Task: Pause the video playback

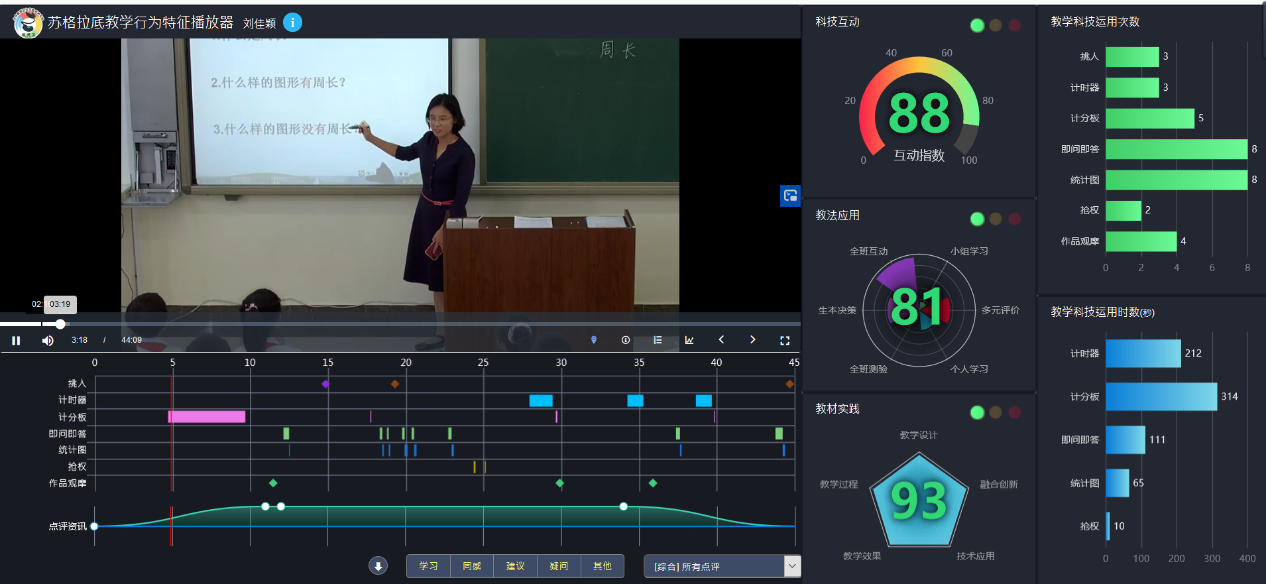Action: click(x=16, y=340)
